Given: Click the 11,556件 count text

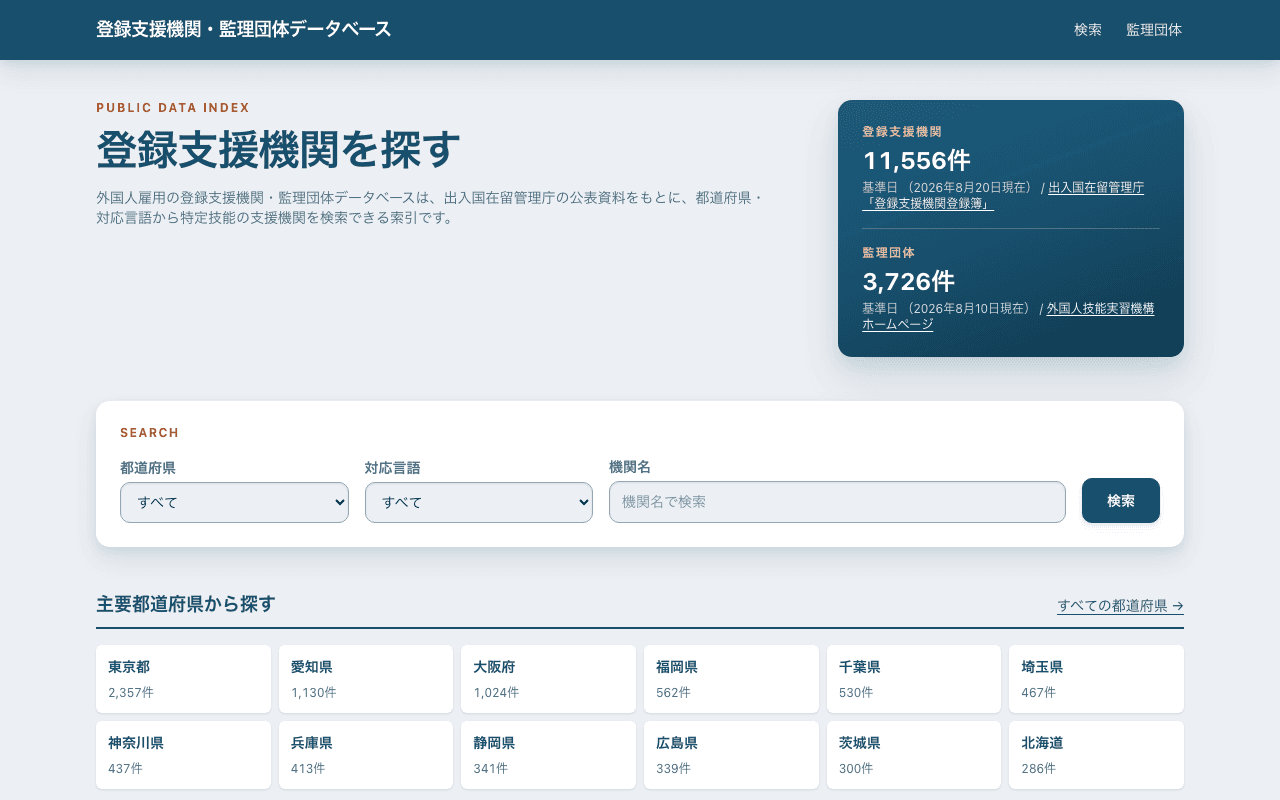Looking at the screenshot, I should (x=916, y=160).
